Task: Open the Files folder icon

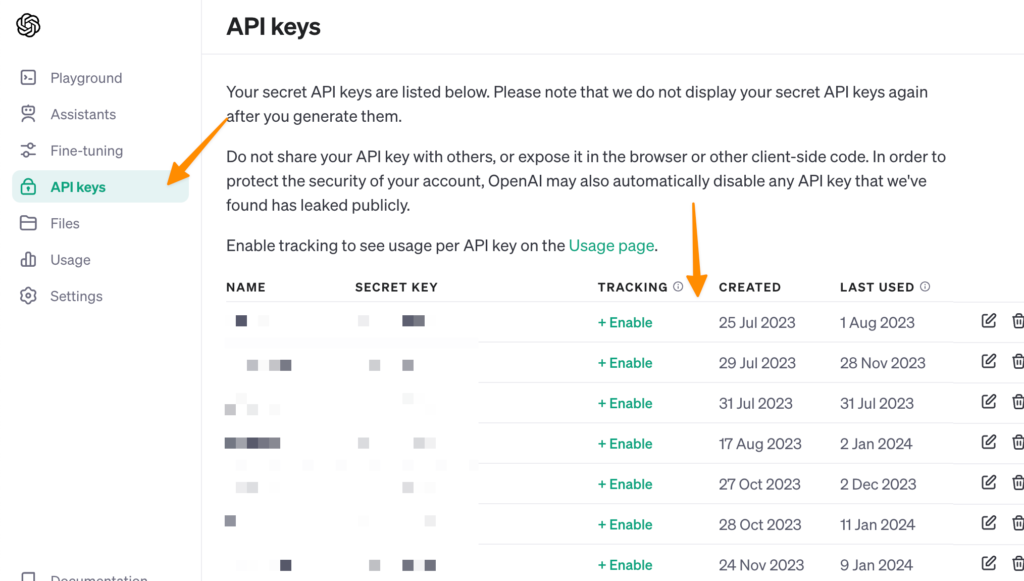Action: 29,223
